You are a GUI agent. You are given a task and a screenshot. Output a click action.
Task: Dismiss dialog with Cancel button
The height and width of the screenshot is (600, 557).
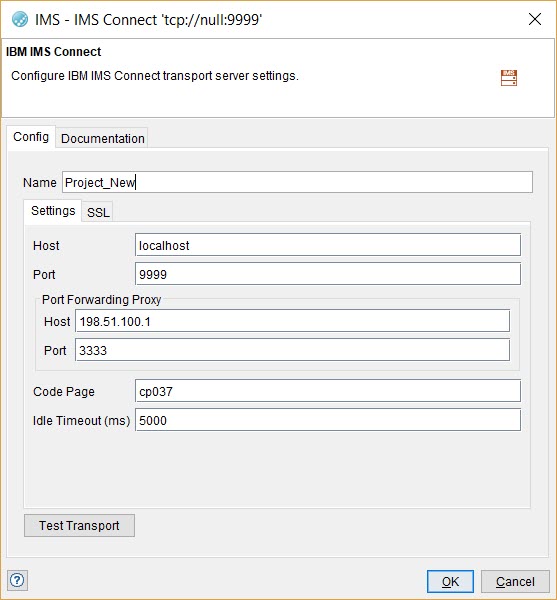(515, 581)
